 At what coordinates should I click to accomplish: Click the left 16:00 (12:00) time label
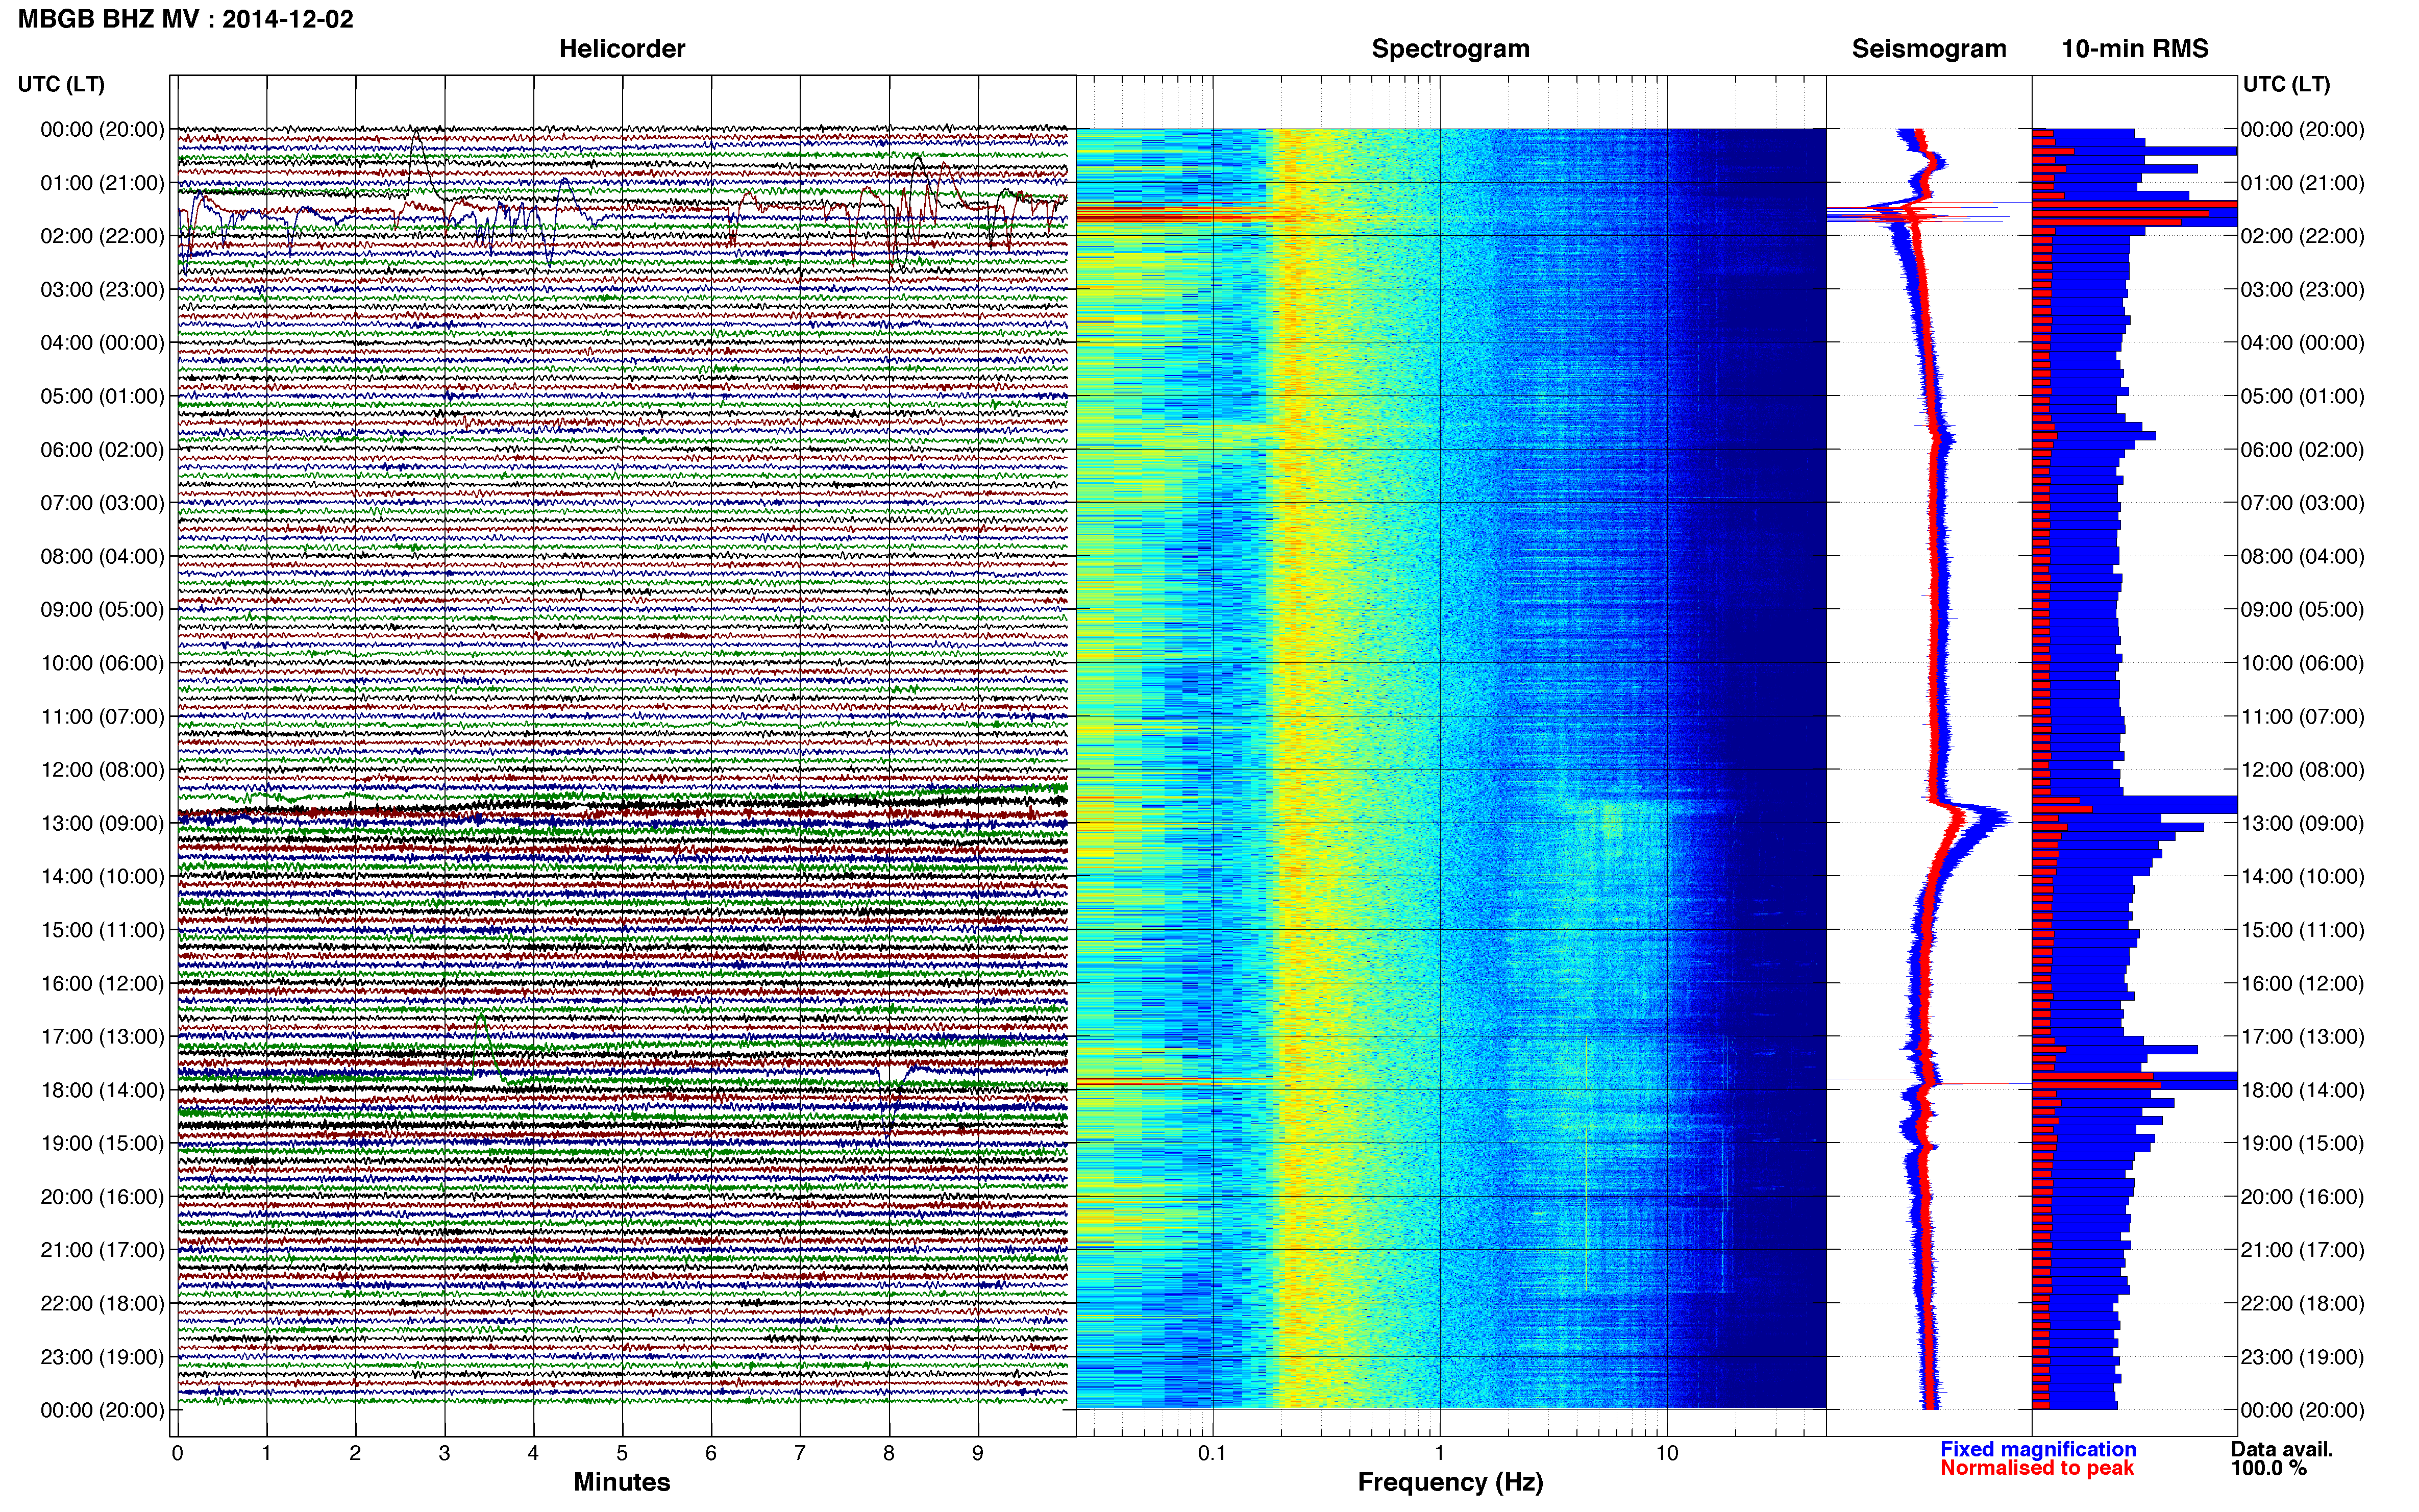click(x=102, y=983)
